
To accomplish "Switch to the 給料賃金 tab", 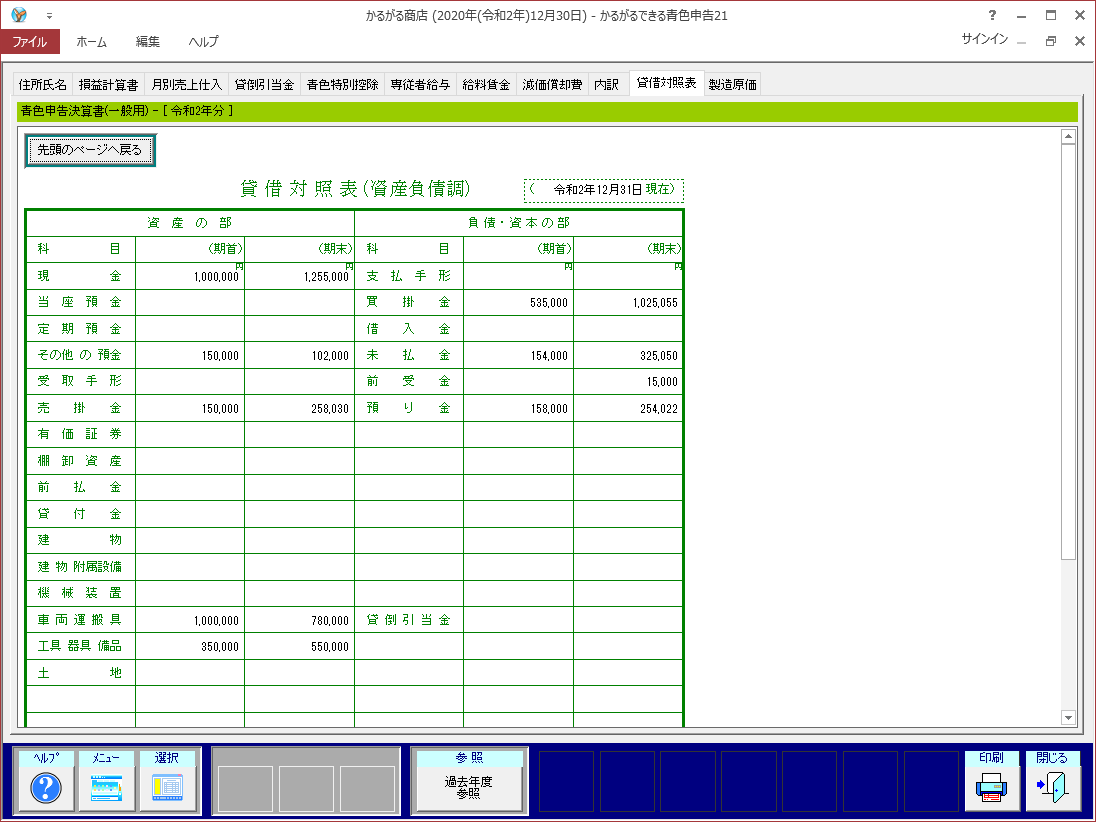I will point(486,85).
